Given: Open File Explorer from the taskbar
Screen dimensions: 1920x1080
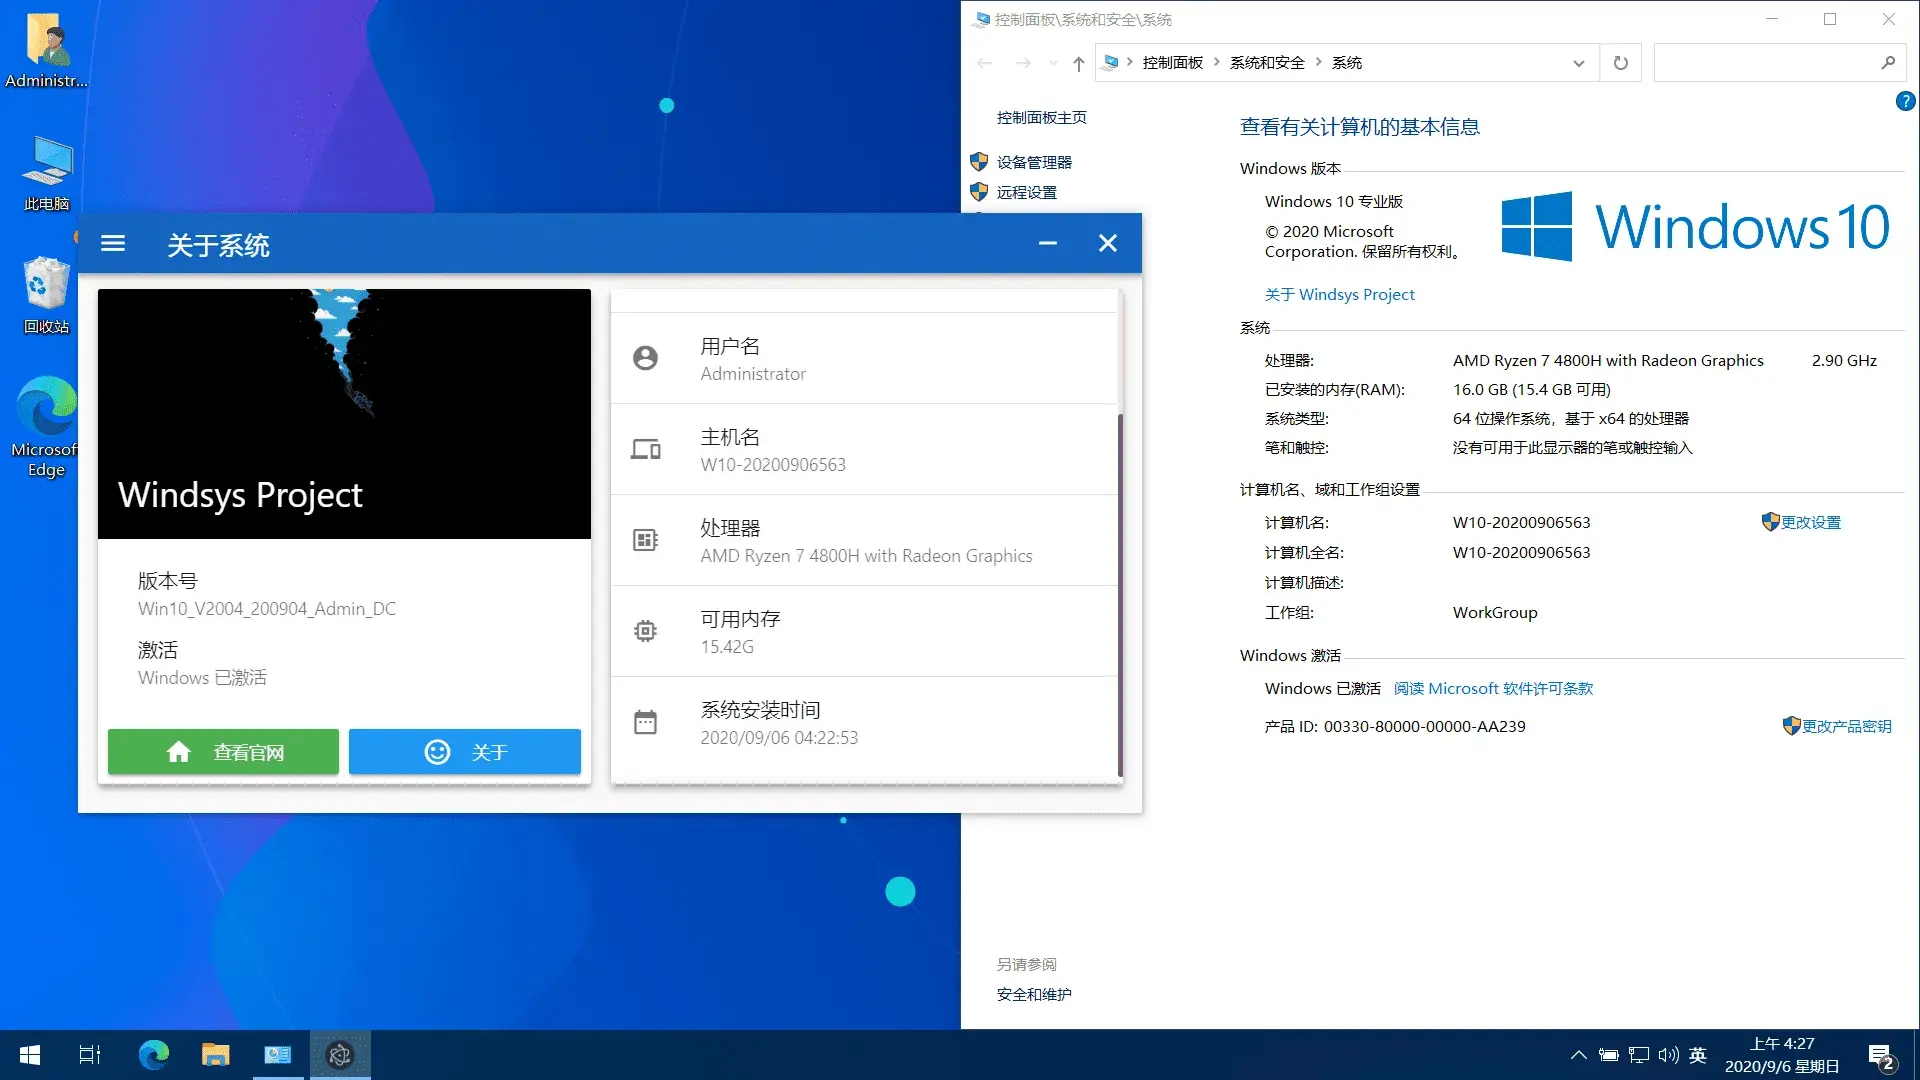Looking at the screenshot, I should 215,1055.
